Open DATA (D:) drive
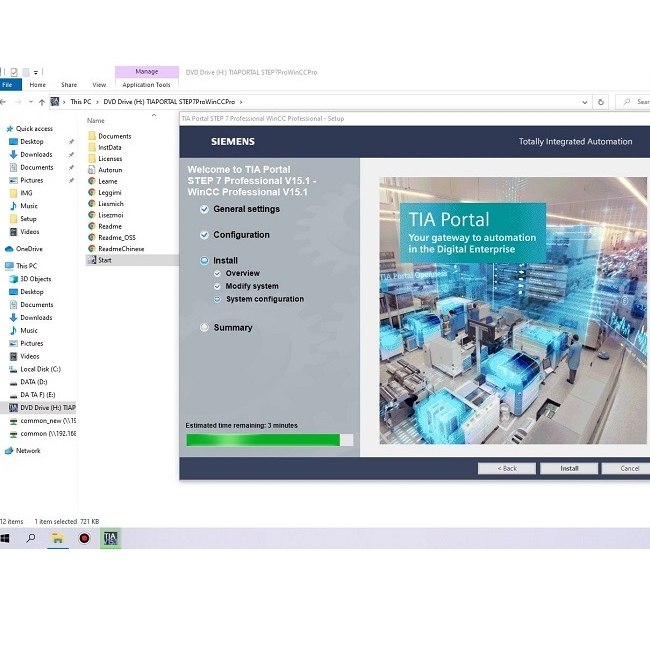This screenshot has height=650, width=650. [29, 382]
